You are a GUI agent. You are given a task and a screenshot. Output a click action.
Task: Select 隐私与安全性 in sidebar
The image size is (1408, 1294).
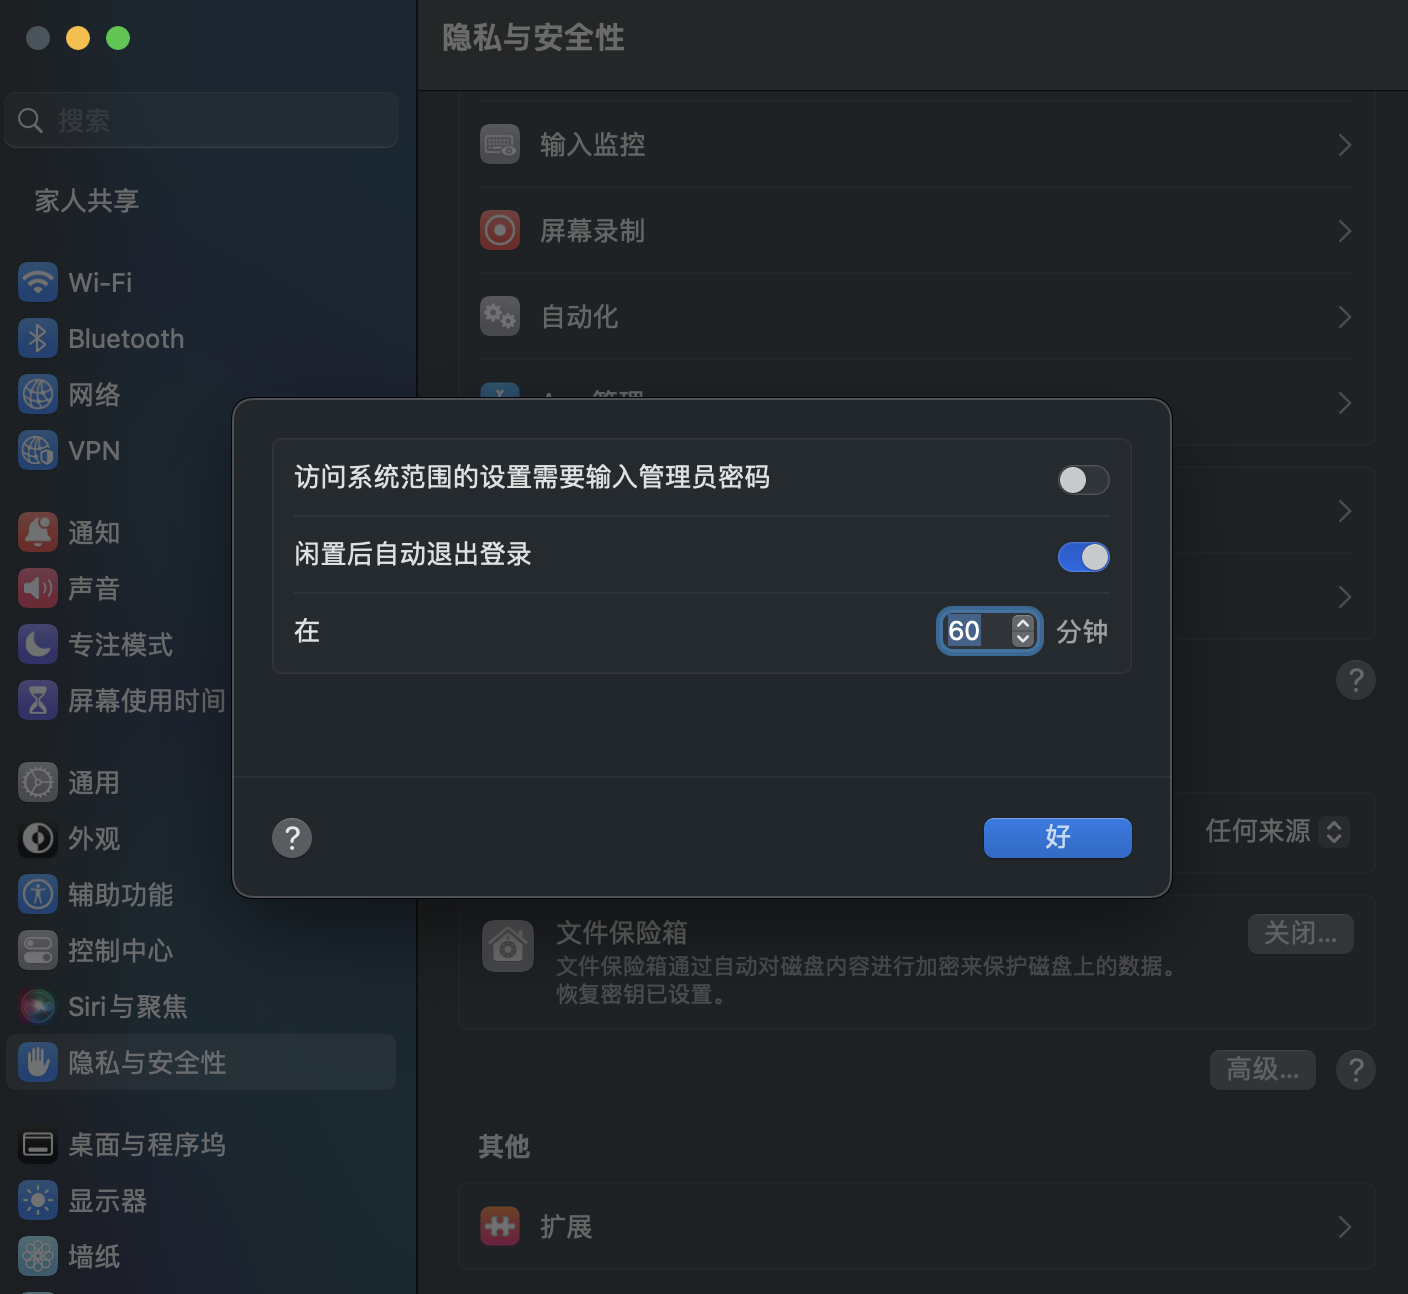pyautogui.click(x=200, y=1062)
